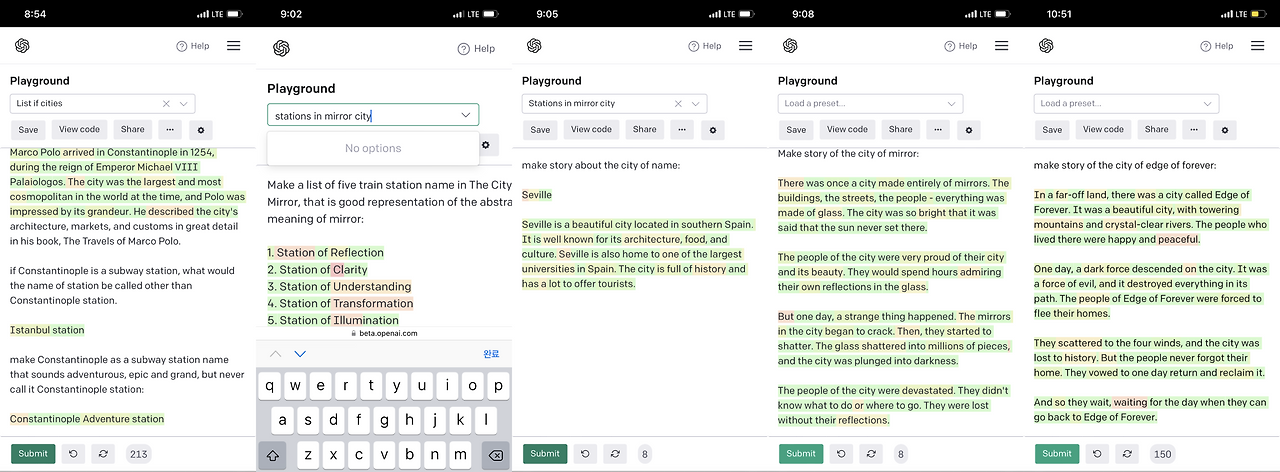
Task: Click Submit in the 9:08 screen
Action: click(801, 454)
